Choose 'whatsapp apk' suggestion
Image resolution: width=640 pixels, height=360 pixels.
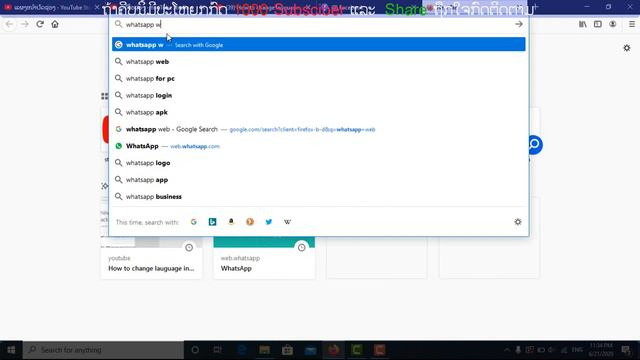coord(319,112)
